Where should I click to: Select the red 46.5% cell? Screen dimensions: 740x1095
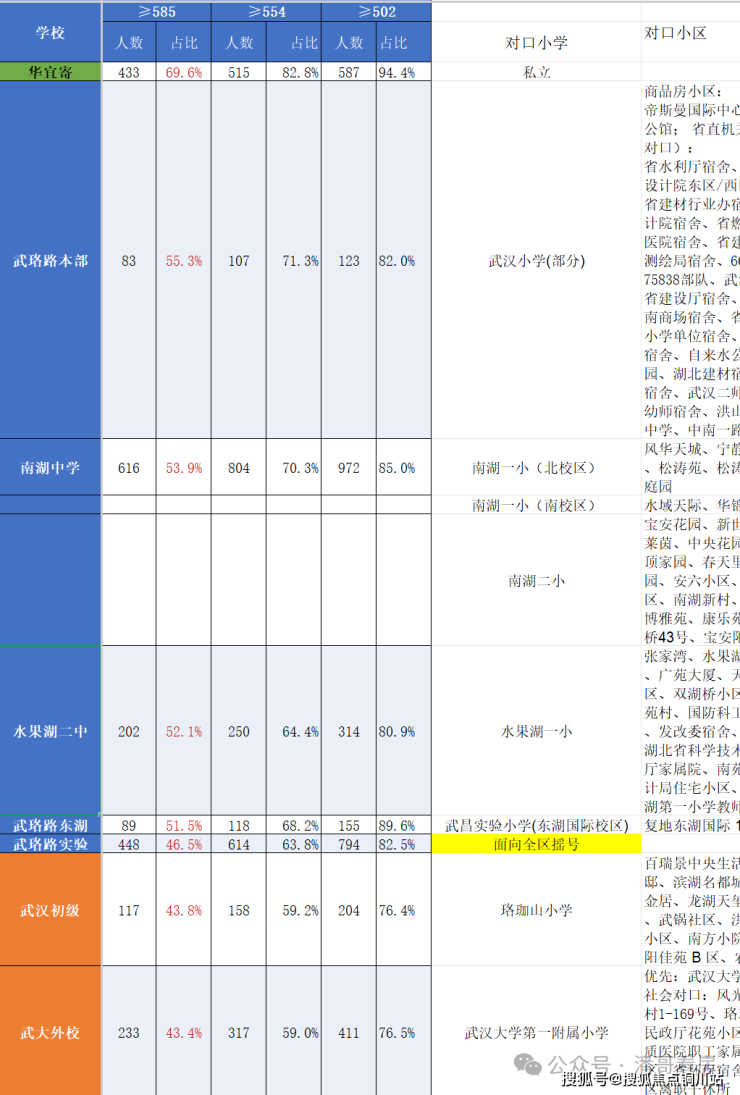tap(184, 844)
